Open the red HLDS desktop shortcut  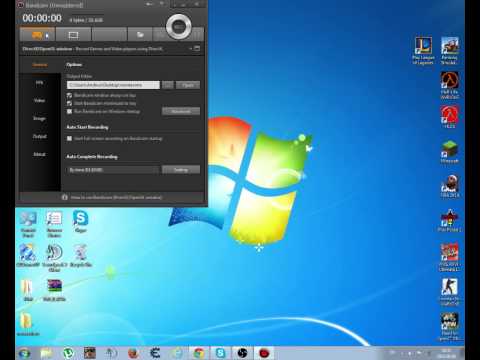449,117
